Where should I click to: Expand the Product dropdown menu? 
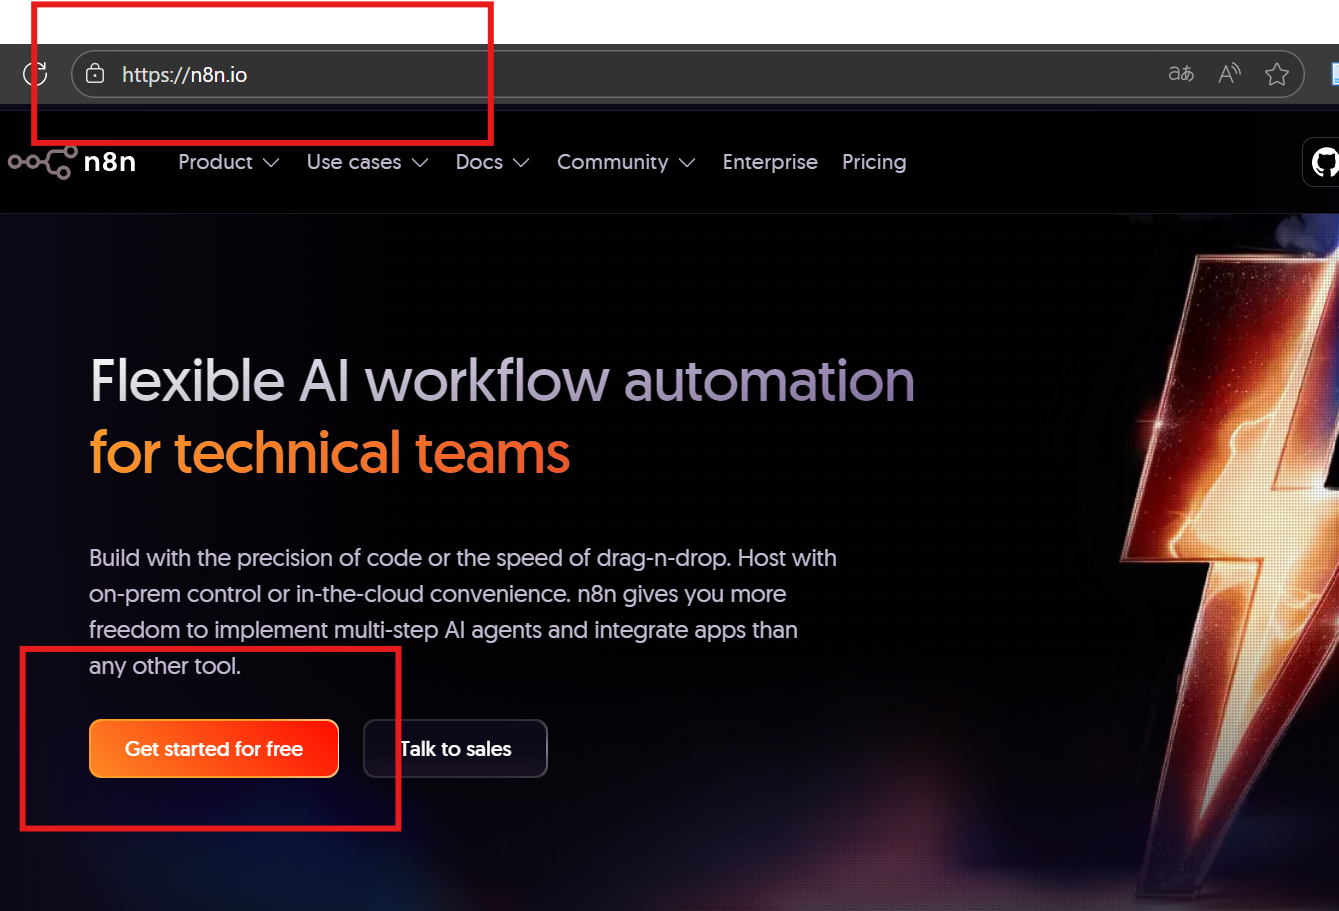[228, 162]
